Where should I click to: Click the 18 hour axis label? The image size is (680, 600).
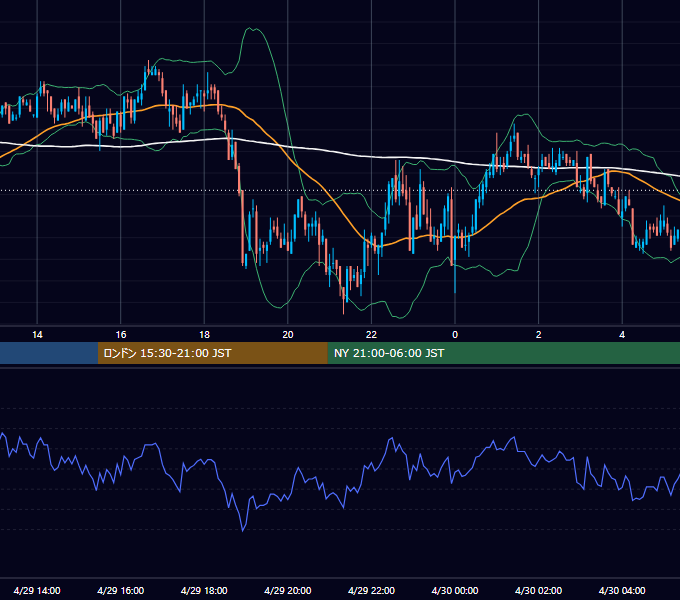coord(204,335)
